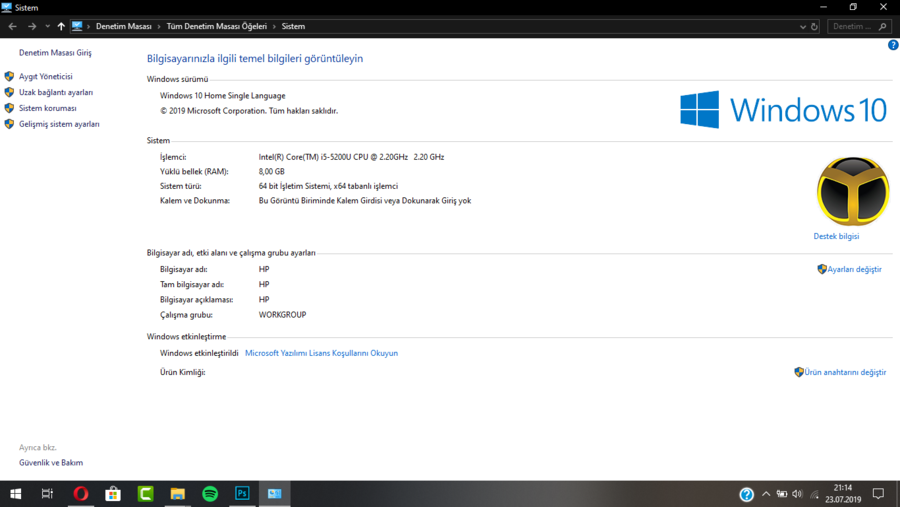Launch Opera browser from taskbar

[x=81, y=494]
